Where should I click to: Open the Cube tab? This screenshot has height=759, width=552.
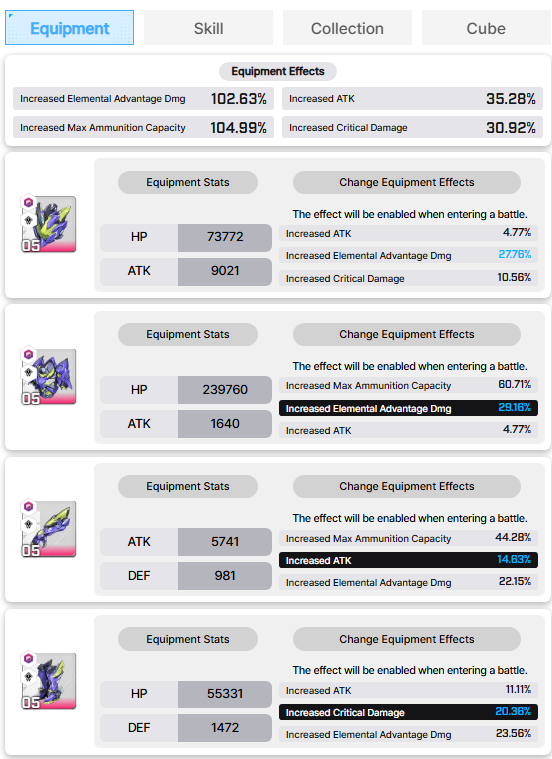[486, 28]
